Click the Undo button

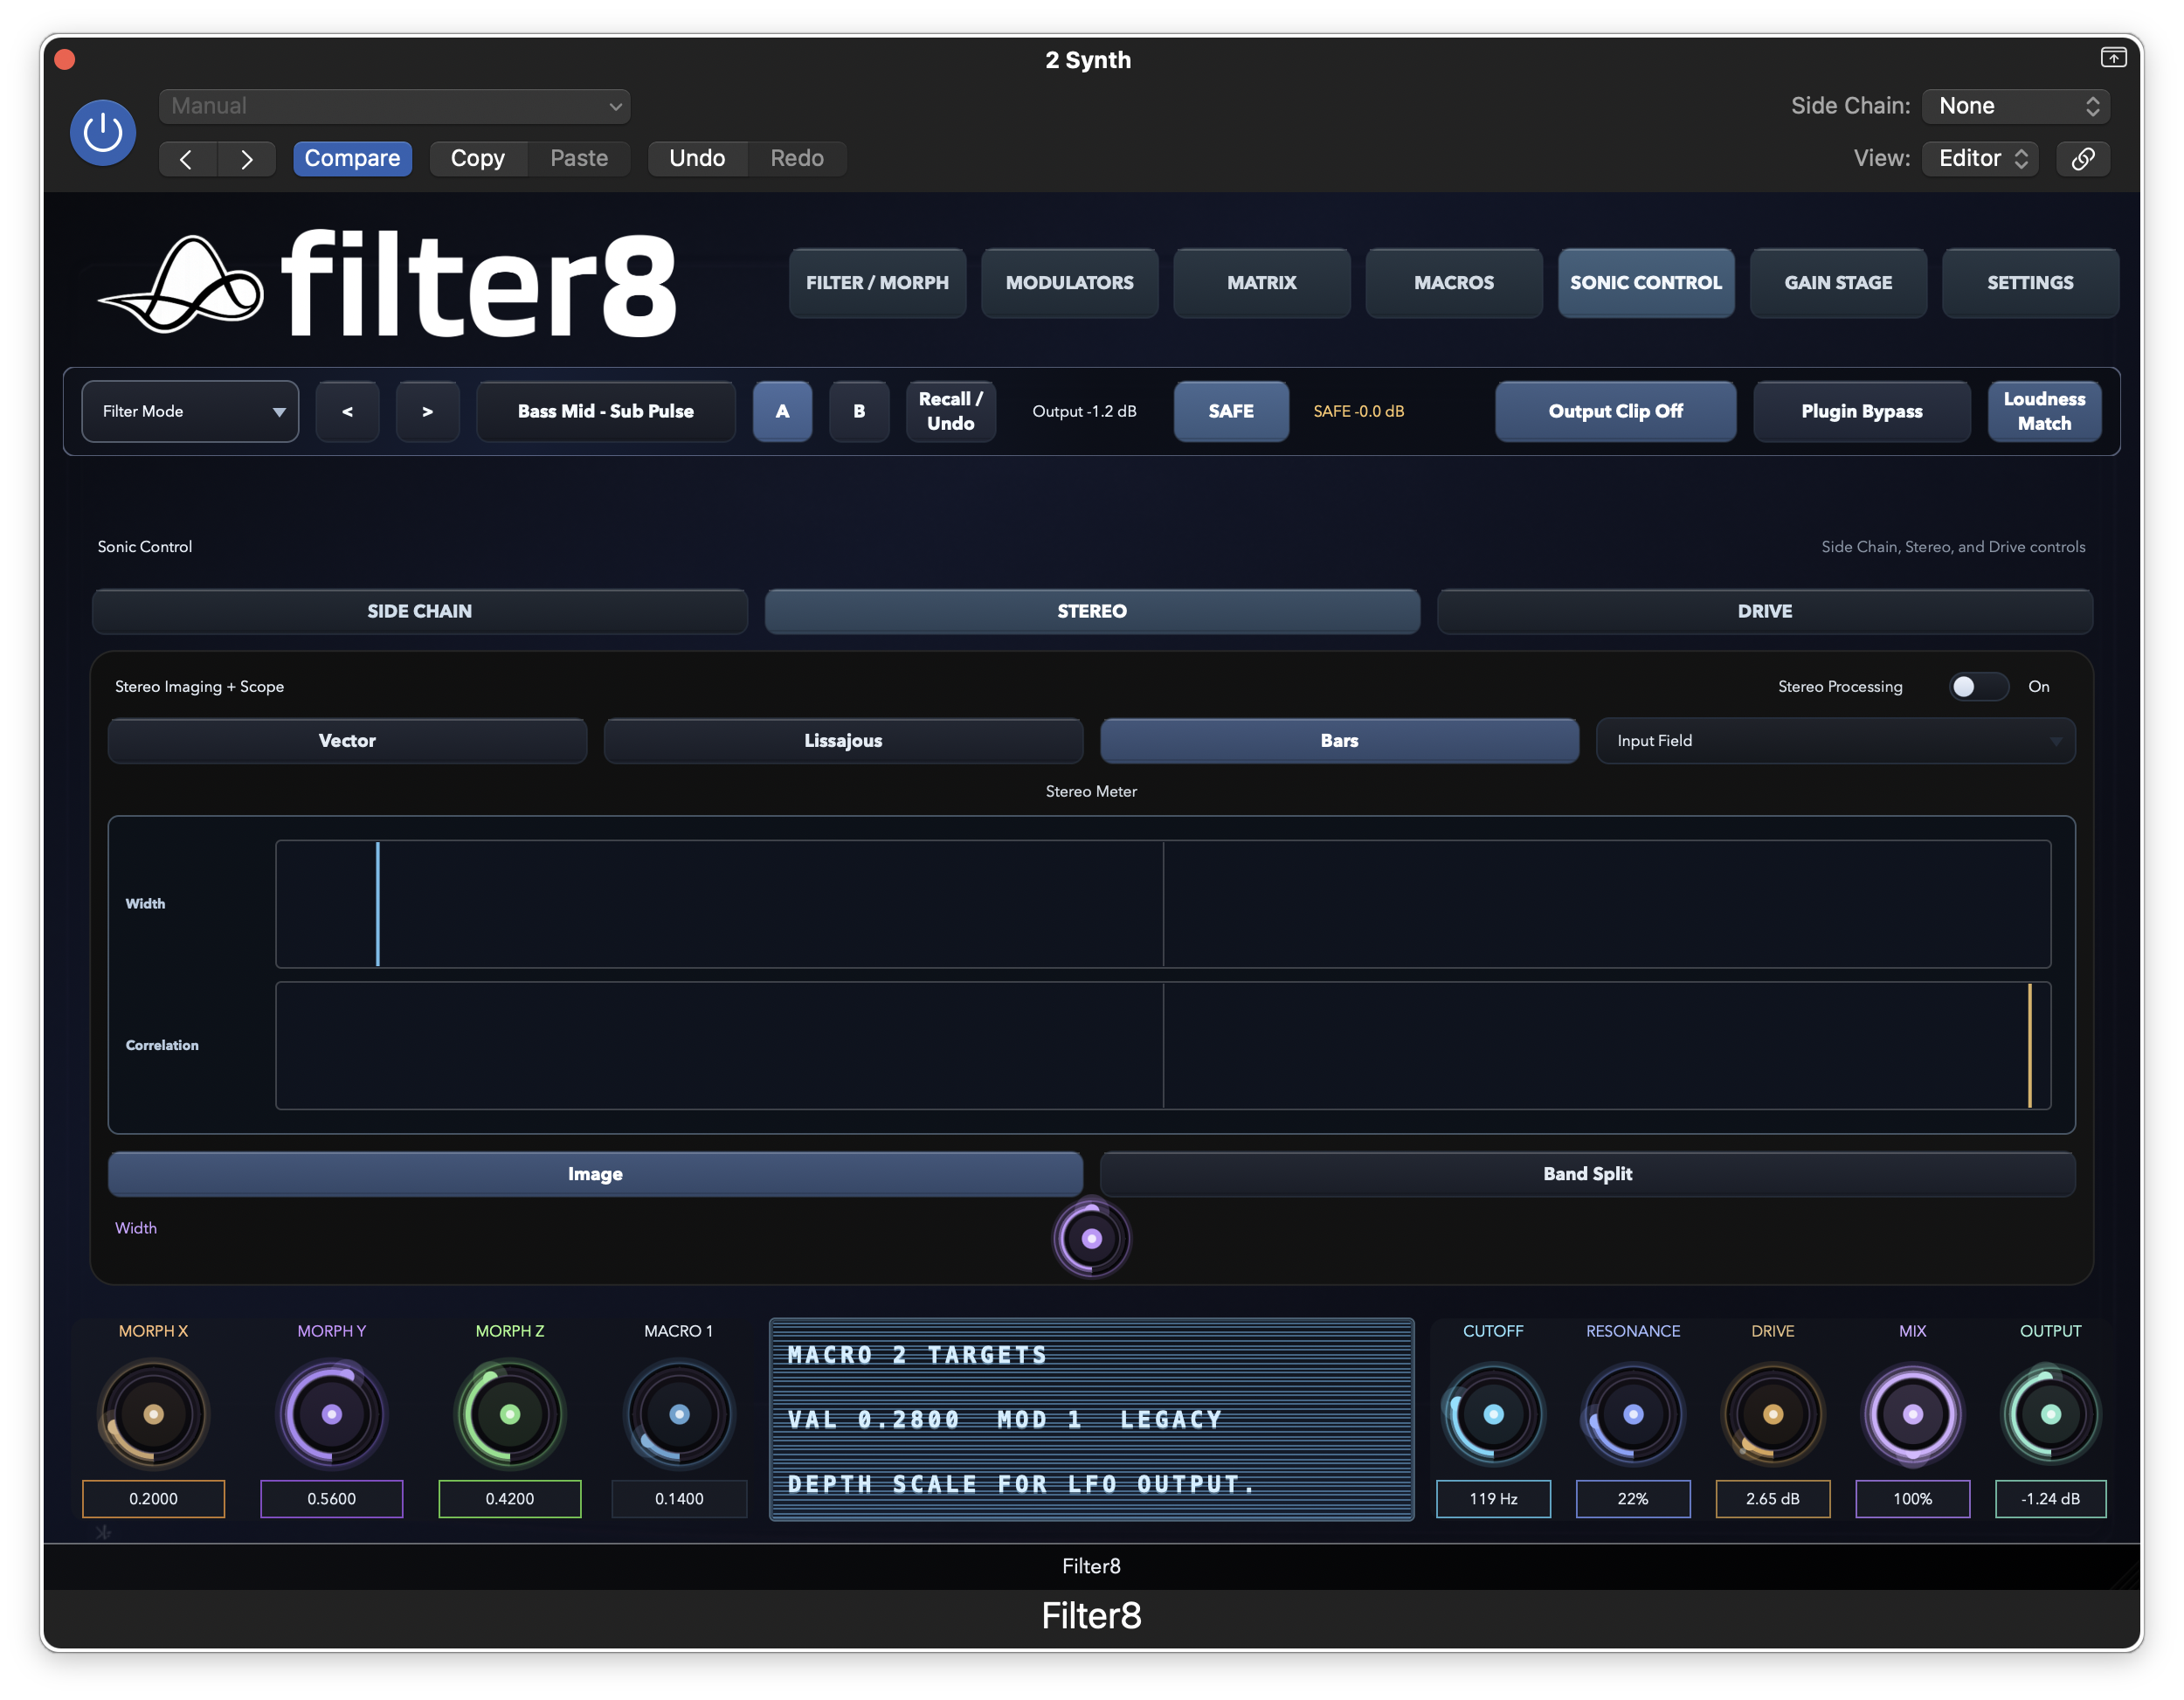[x=697, y=159]
